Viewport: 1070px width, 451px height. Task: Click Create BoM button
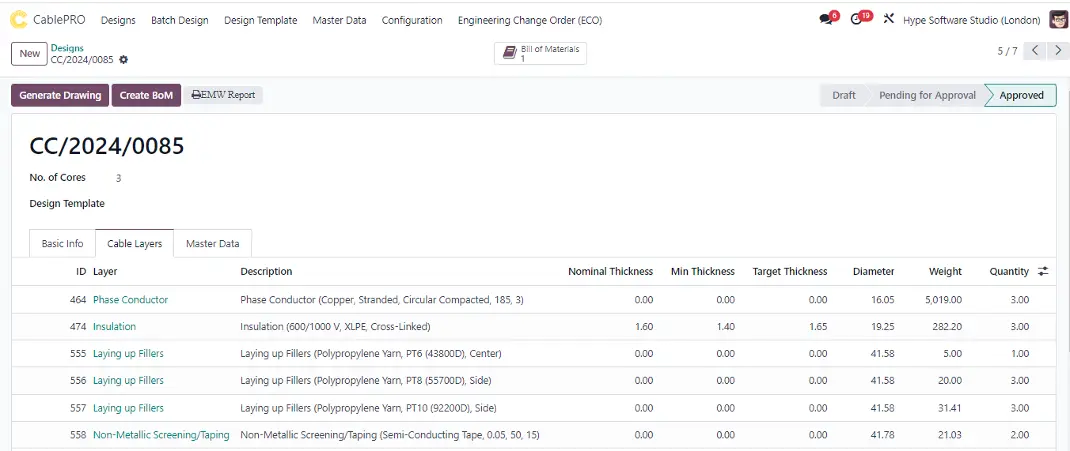pyautogui.click(x=146, y=96)
